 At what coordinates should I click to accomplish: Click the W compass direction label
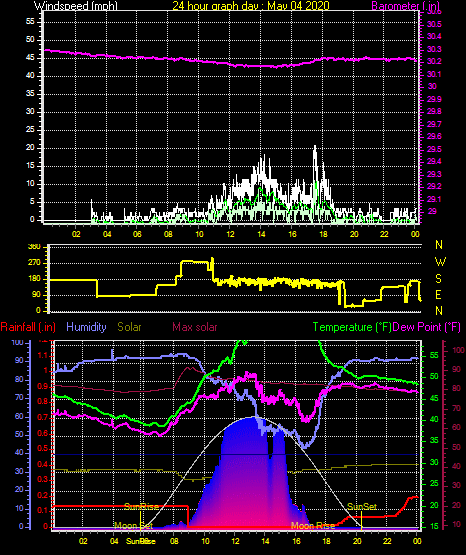point(440,262)
